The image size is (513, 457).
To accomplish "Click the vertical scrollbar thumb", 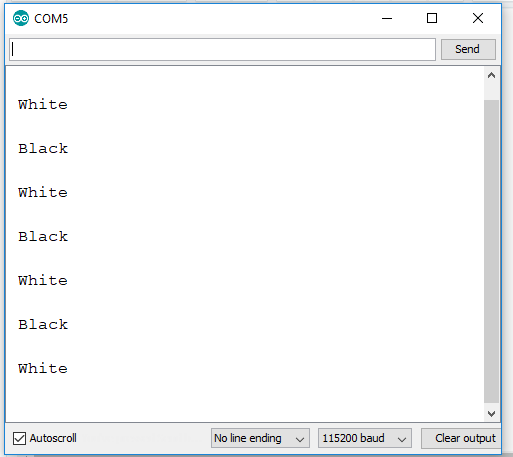I will tap(491, 251).
